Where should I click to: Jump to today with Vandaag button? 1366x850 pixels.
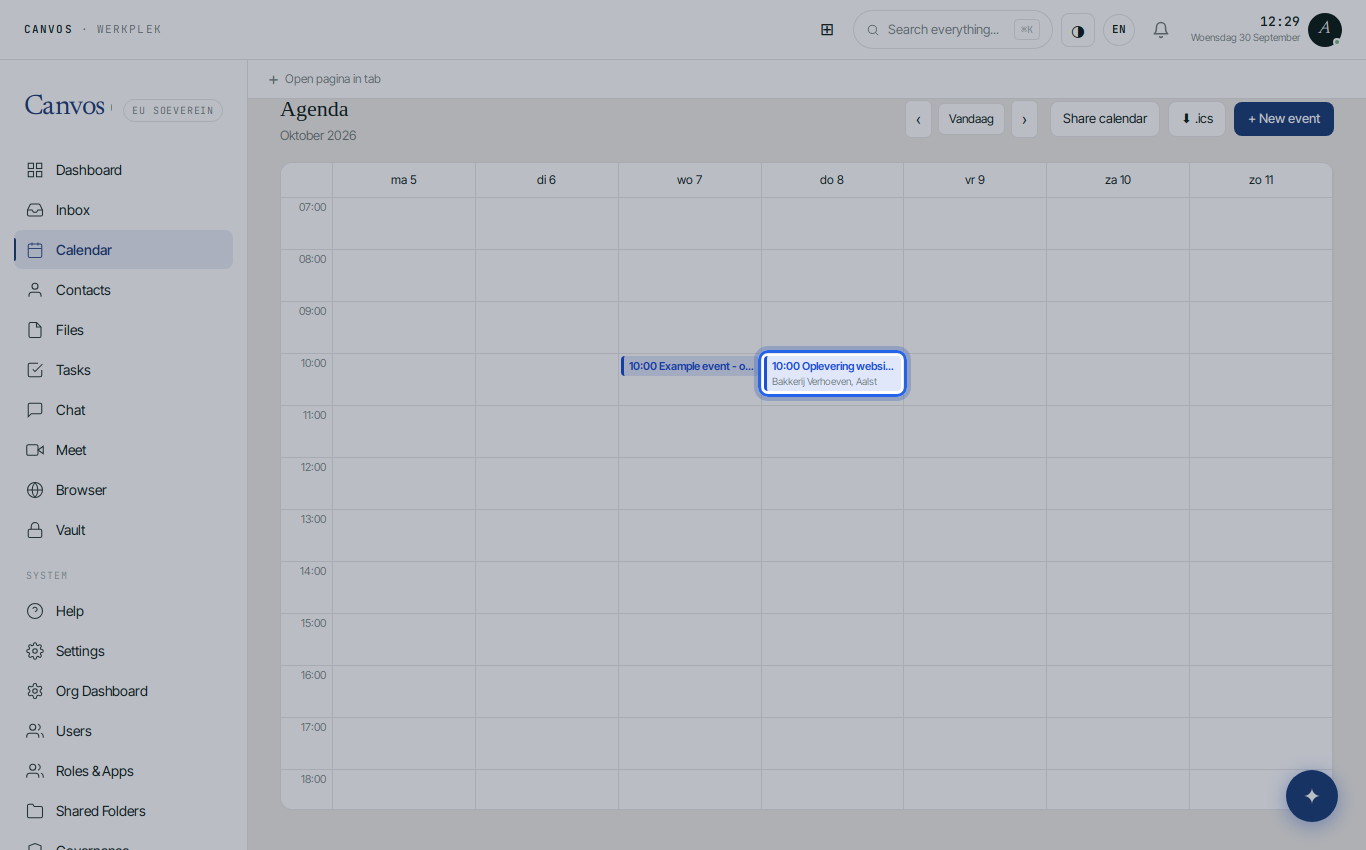pos(971,119)
